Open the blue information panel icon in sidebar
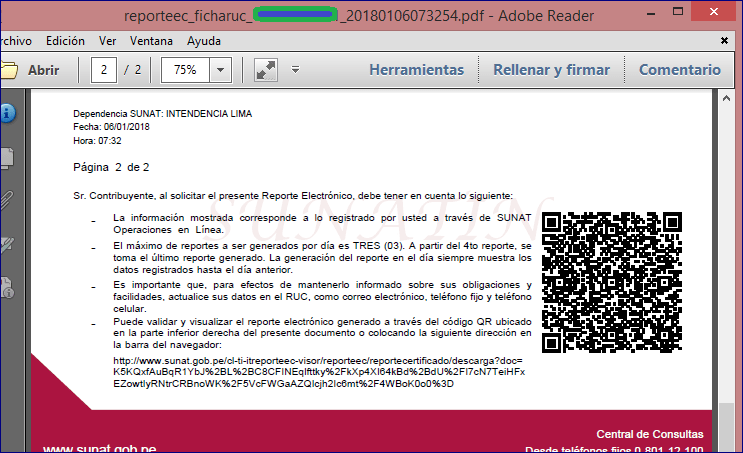This screenshot has width=743, height=453. (x=6, y=113)
